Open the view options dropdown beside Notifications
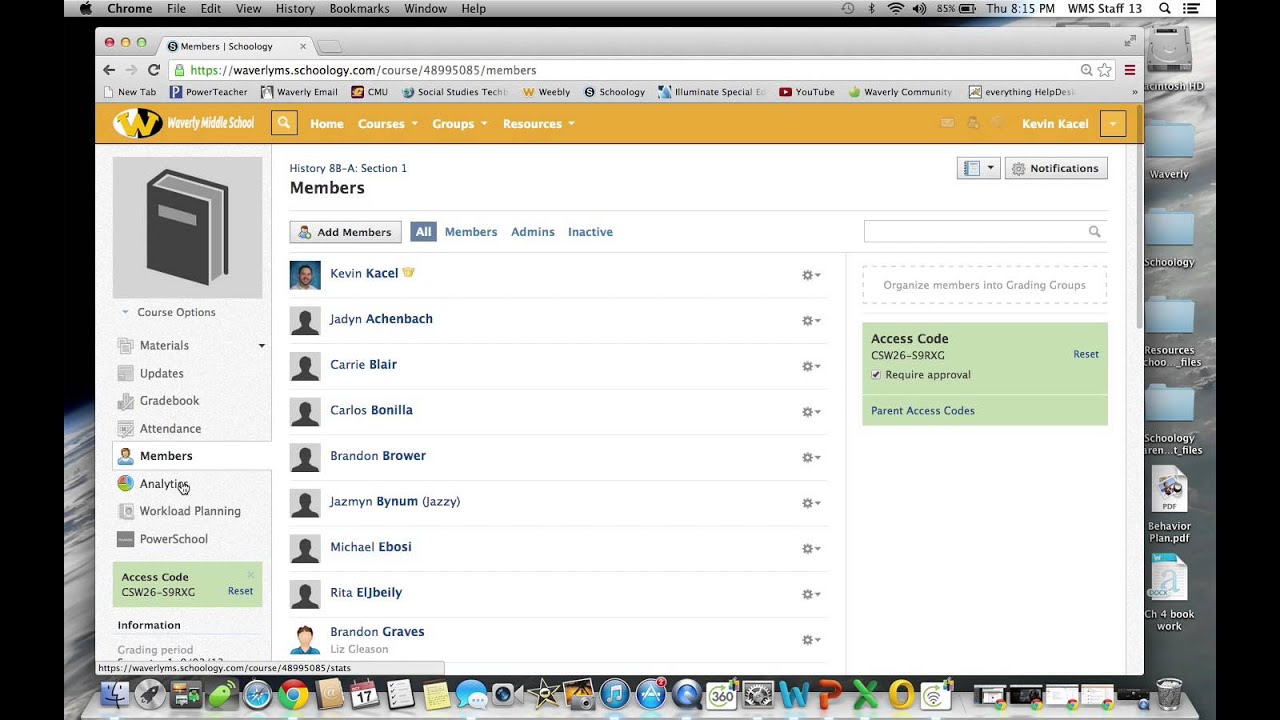This screenshot has height=720, width=1280. [978, 168]
